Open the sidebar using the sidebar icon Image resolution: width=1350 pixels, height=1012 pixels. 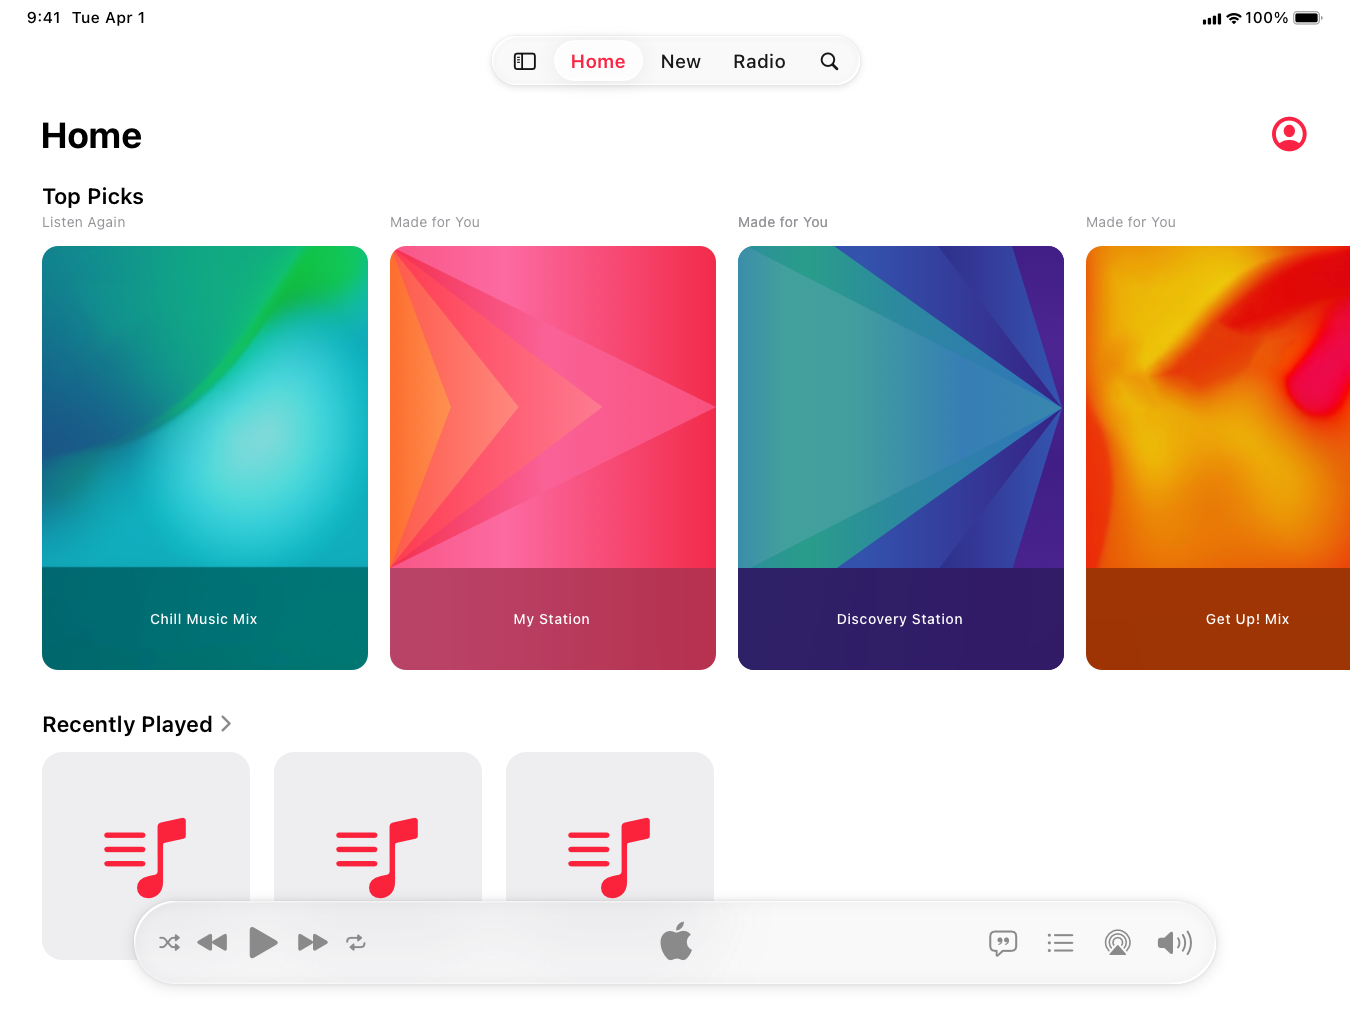point(524,61)
